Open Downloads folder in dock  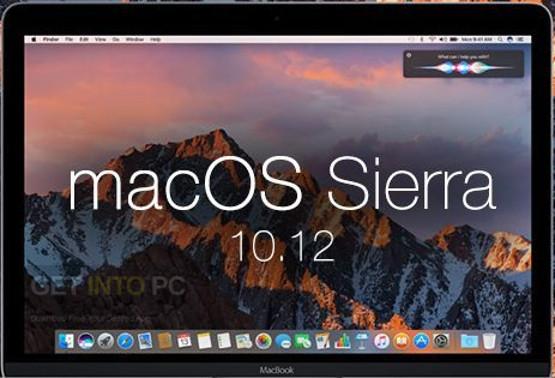[469, 341]
